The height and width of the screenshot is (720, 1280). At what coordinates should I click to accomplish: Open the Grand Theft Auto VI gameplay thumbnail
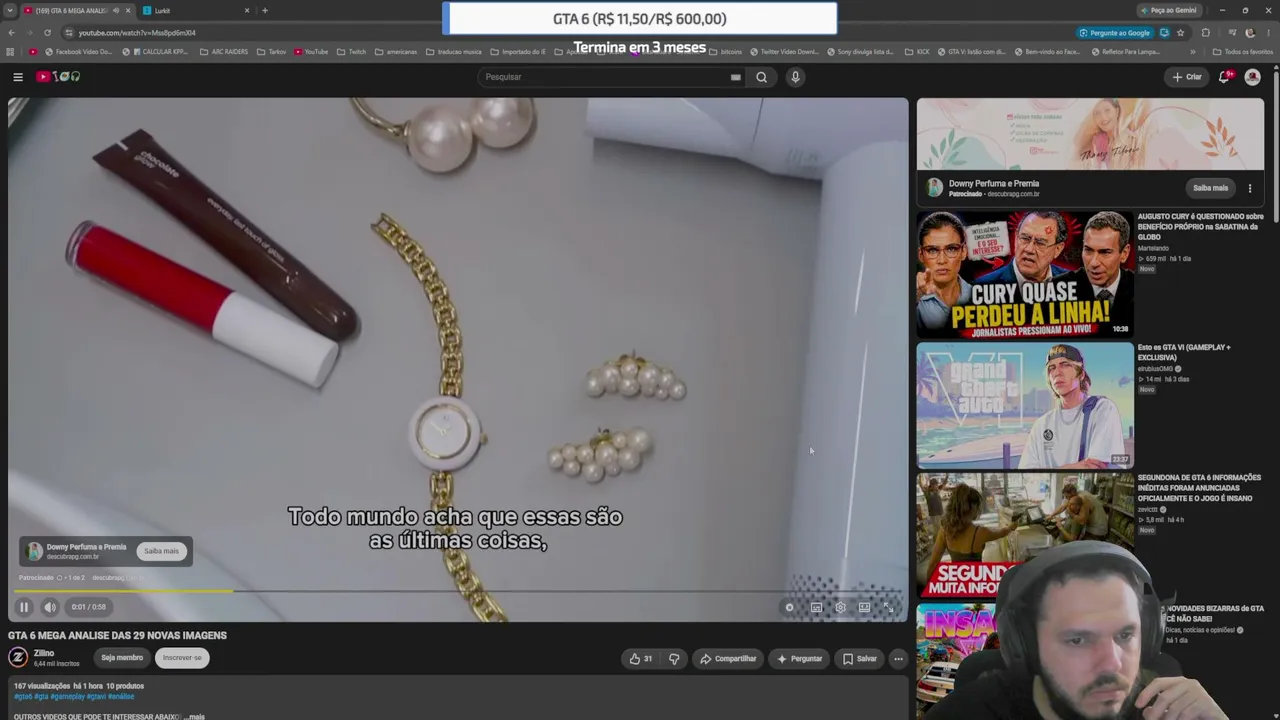pos(1025,405)
